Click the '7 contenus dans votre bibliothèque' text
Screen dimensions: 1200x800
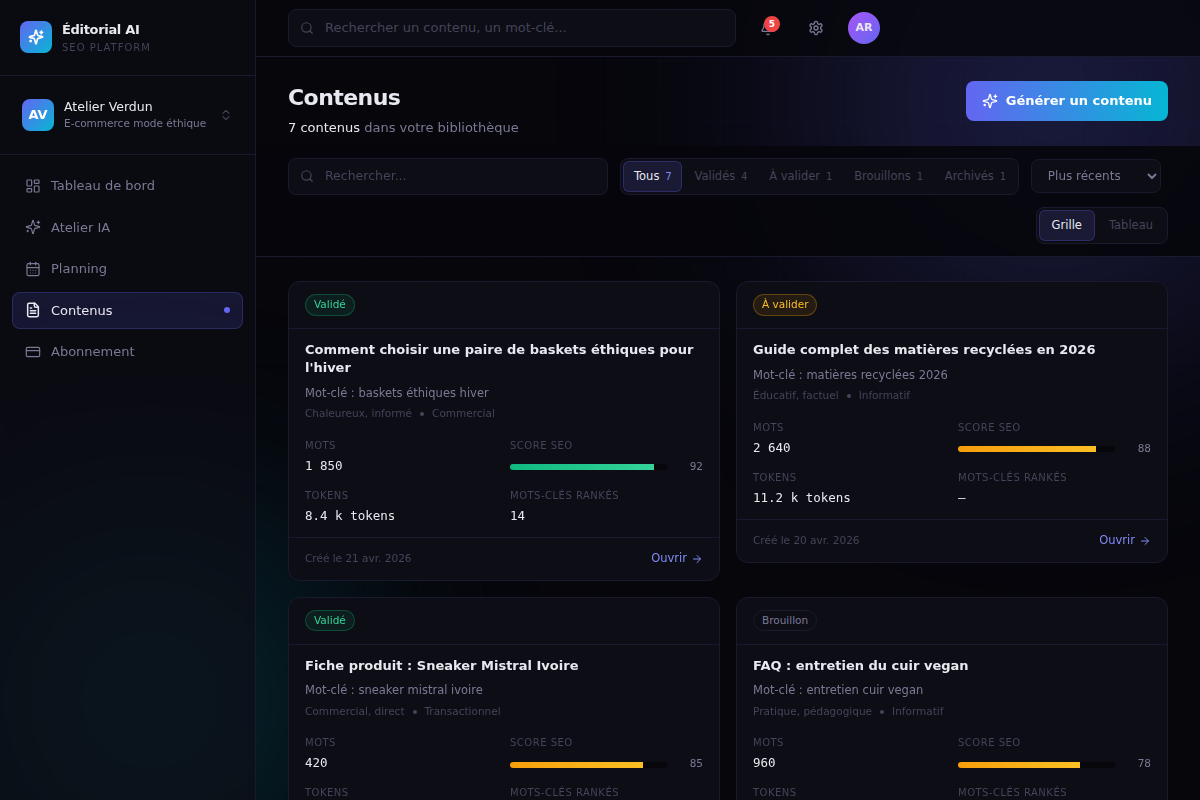click(x=403, y=128)
